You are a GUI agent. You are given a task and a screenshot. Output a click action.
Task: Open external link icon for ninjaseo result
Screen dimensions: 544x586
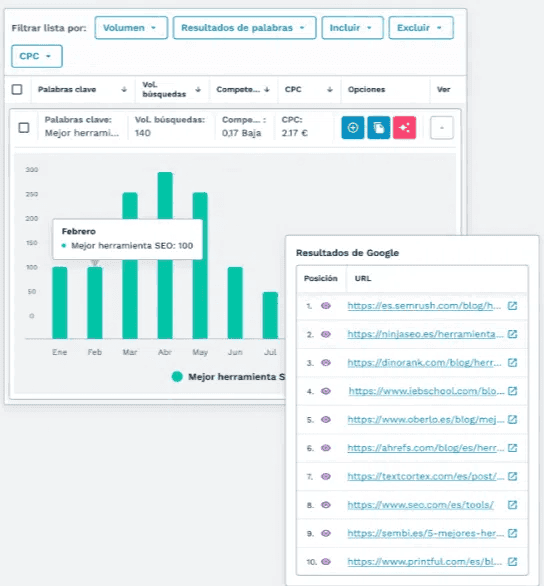click(512, 334)
